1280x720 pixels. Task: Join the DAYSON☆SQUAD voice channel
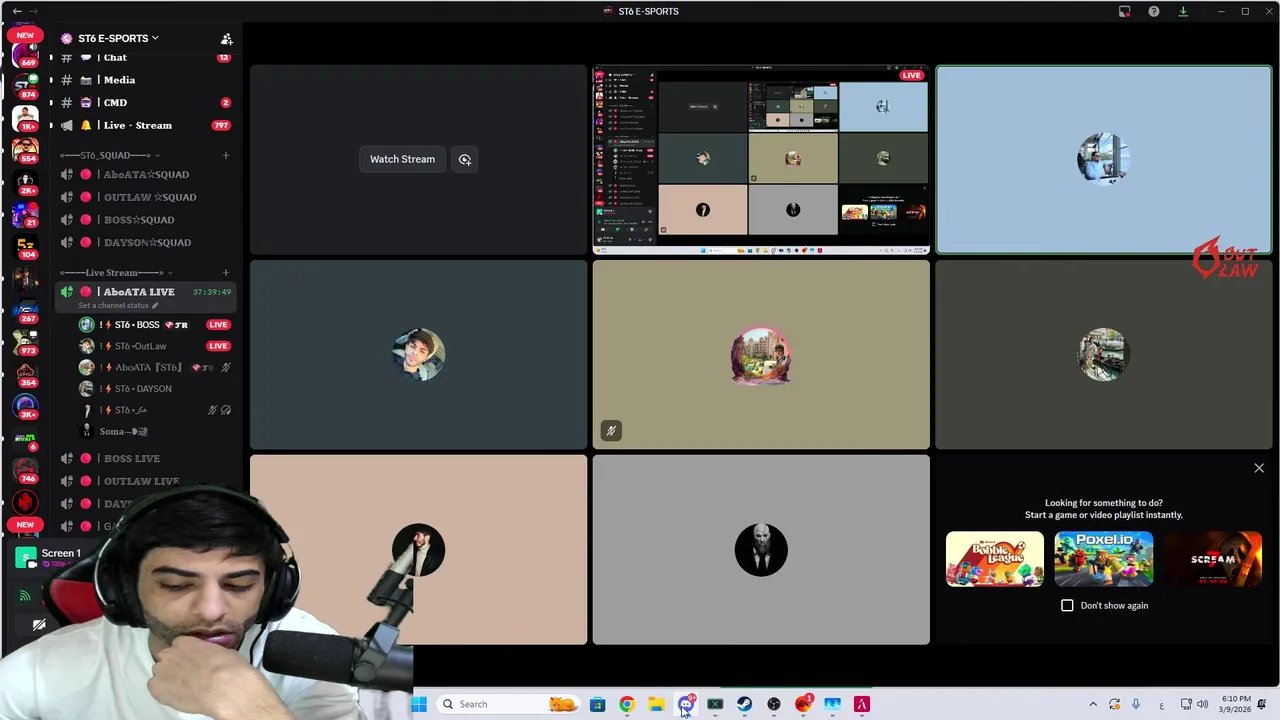point(145,242)
